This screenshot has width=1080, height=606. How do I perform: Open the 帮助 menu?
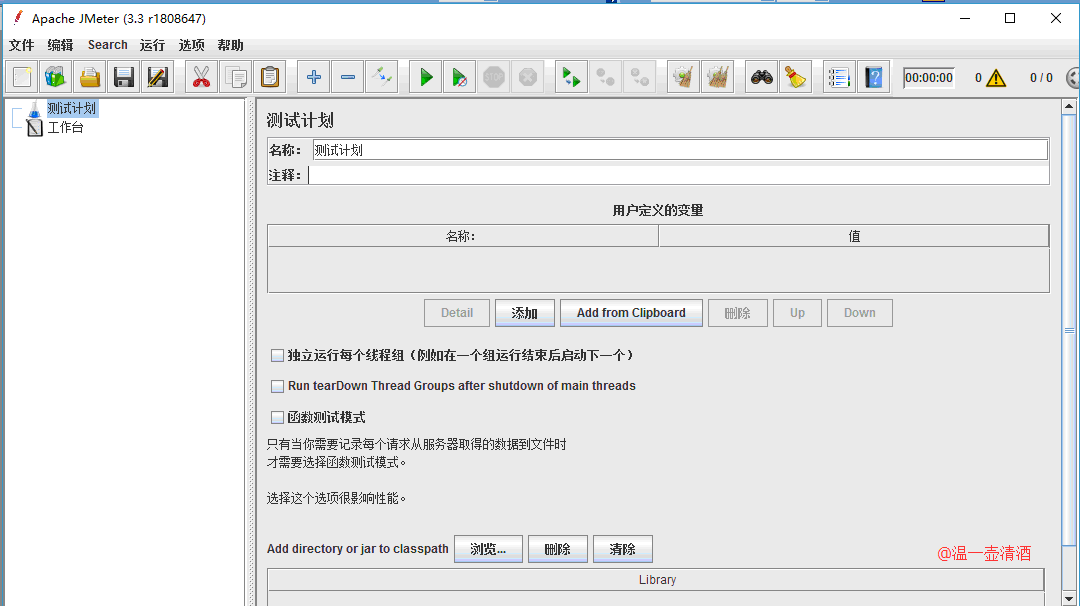point(231,45)
